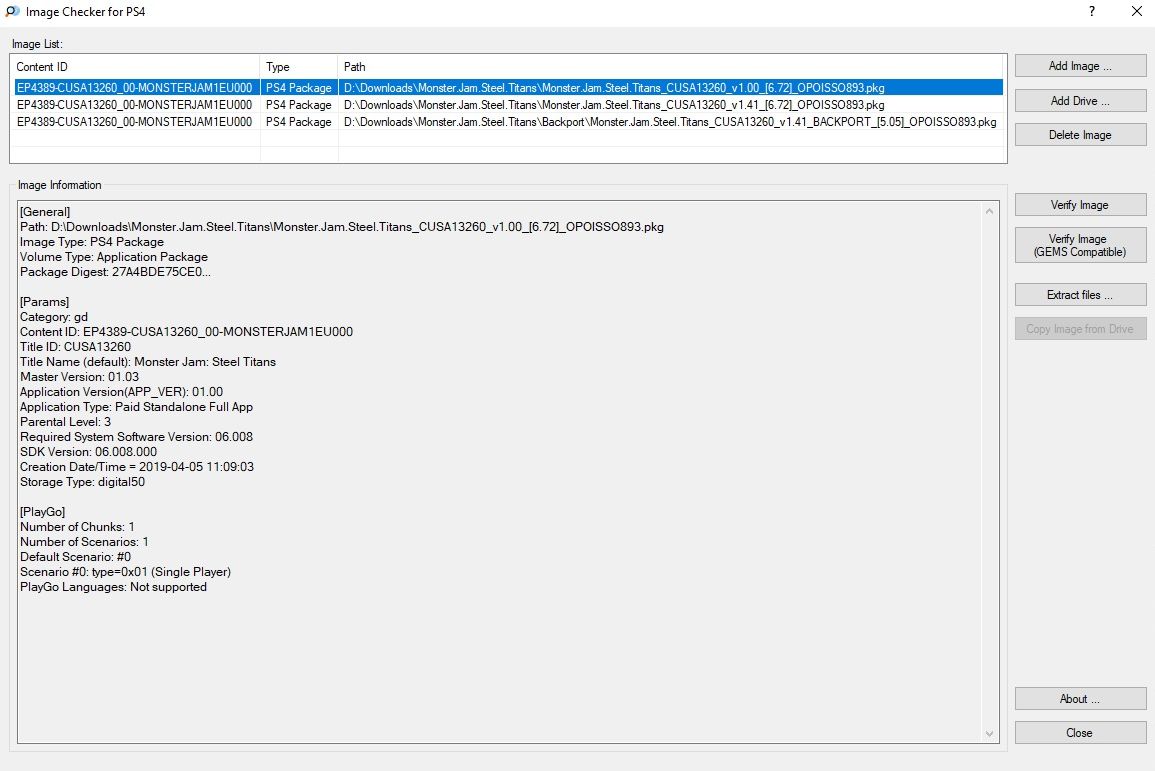1155x771 pixels.
Task: Click the info panel scrollbar up arrow
Action: 990,211
